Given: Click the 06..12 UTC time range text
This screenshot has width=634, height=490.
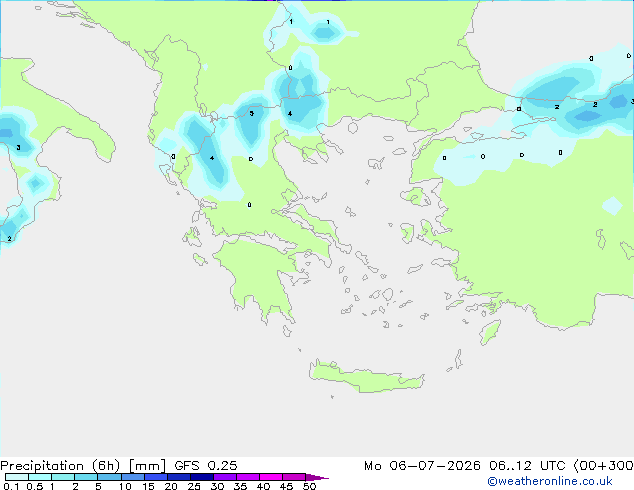Looking at the screenshot, I should pos(527,466).
